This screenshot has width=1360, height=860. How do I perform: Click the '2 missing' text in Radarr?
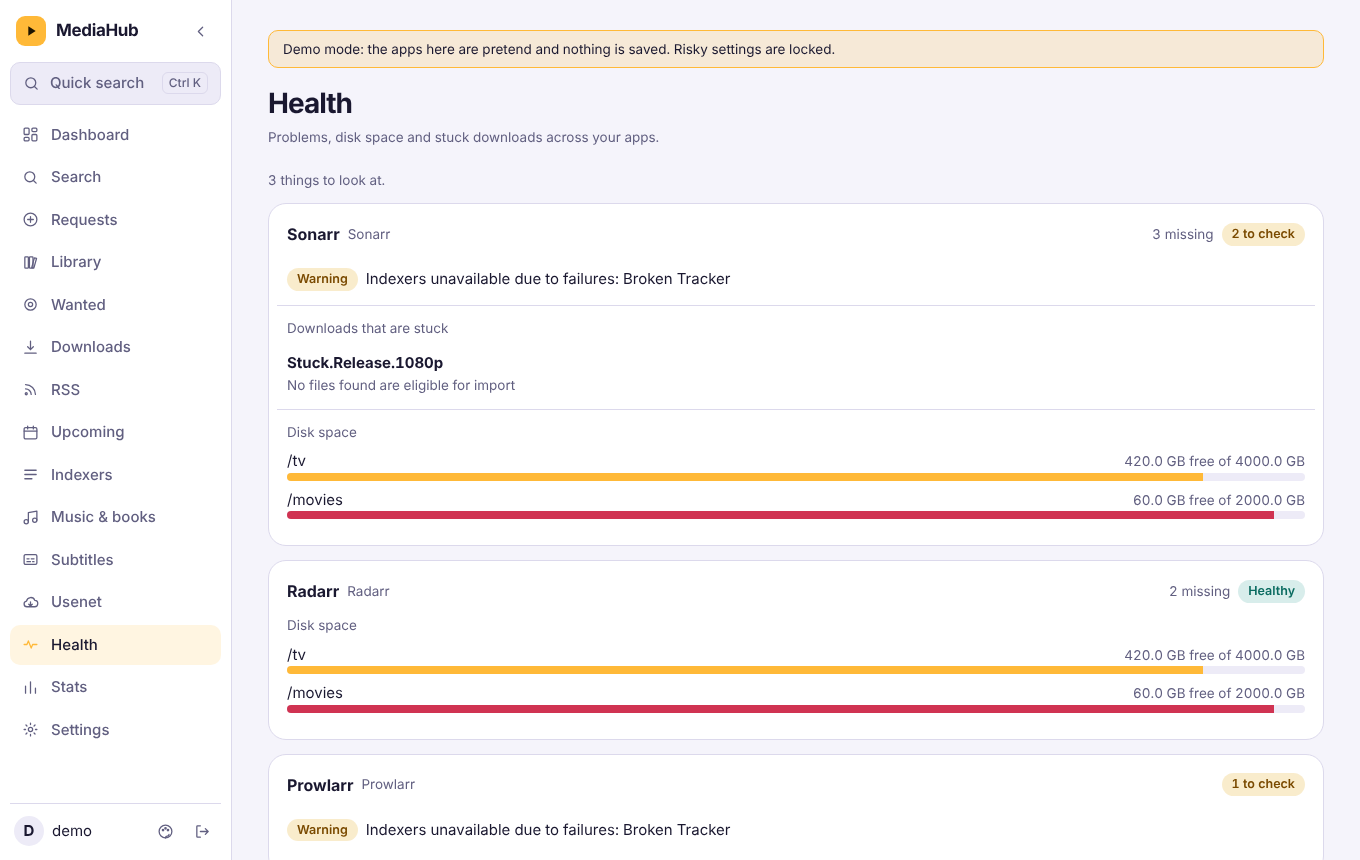[1199, 591]
